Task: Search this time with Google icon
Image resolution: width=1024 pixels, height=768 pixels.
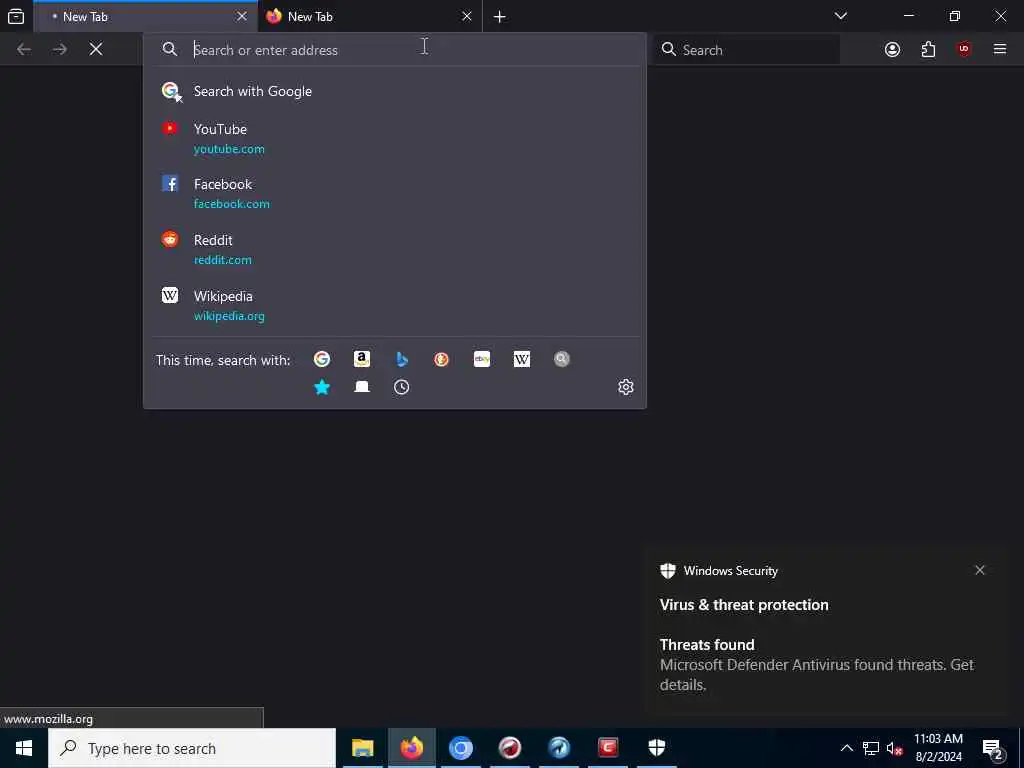Action: pyautogui.click(x=322, y=359)
